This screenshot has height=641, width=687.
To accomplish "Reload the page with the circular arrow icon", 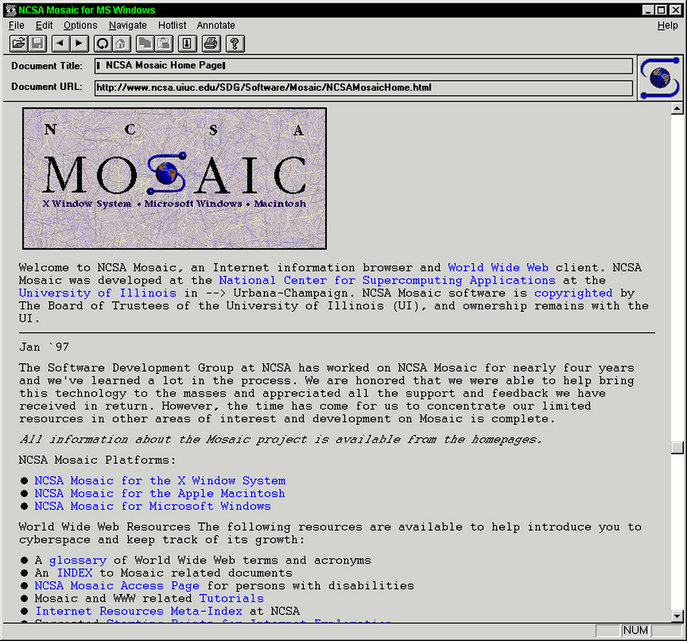I will [103, 43].
